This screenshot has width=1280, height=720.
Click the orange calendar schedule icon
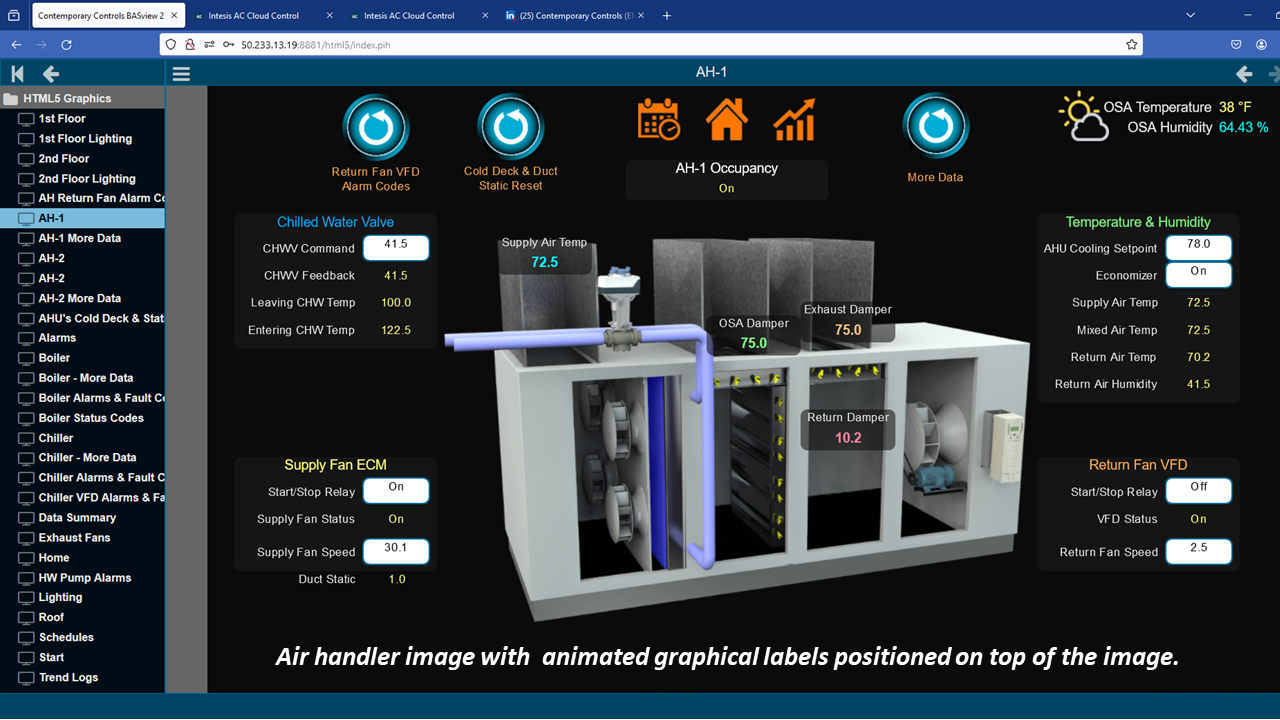[659, 119]
